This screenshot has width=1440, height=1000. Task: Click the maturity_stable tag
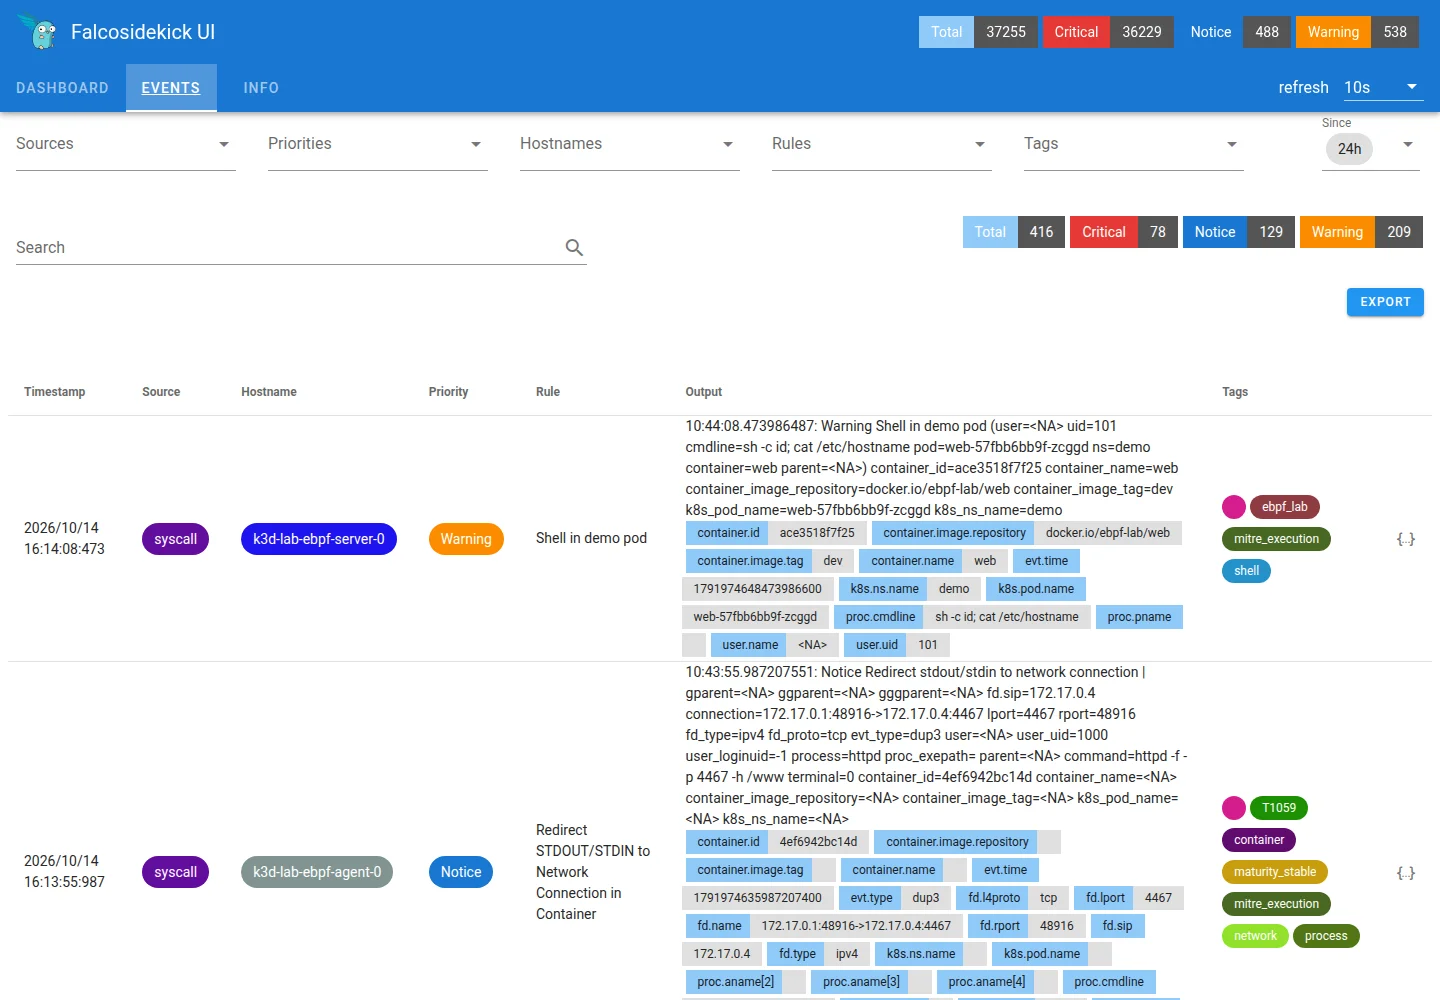pyautogui.click(x=1275, y=872)
